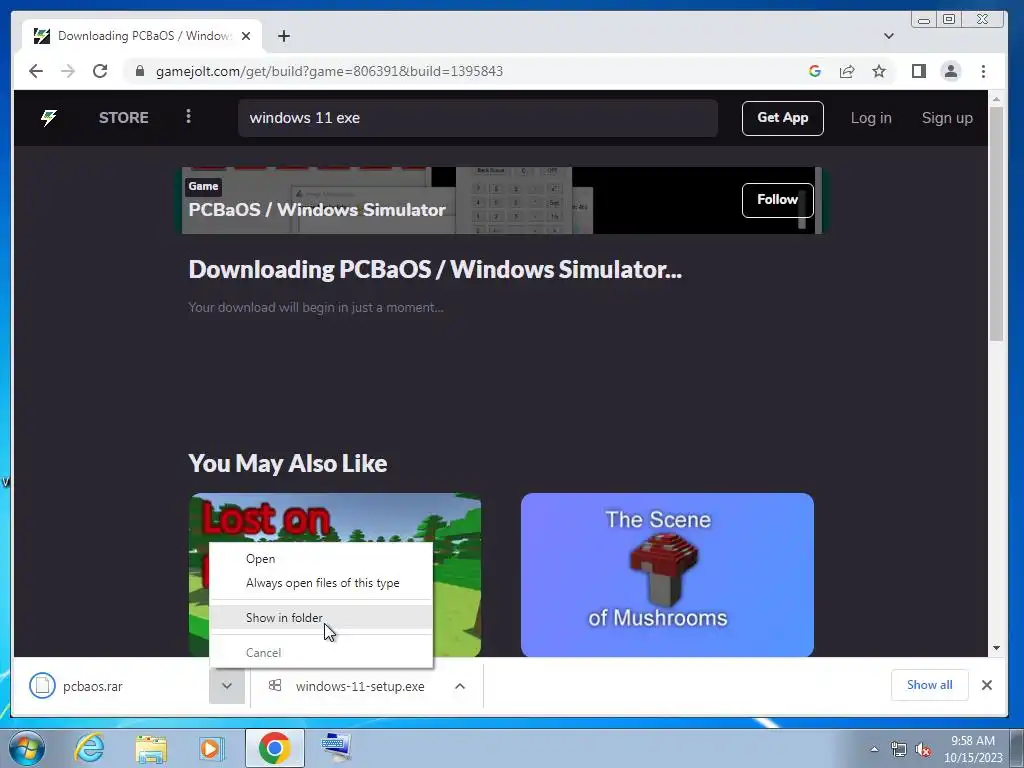Focus the search field containing windows 11 exe
The height and width of the screenshot is (768, 1024).
tap(477, 118)
